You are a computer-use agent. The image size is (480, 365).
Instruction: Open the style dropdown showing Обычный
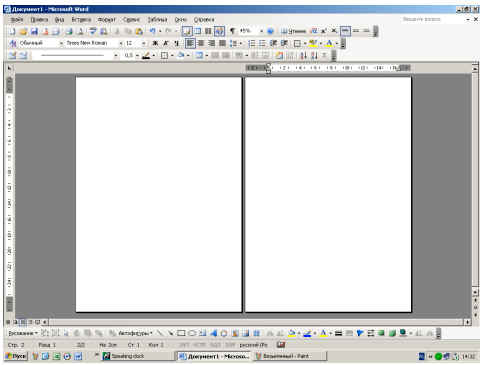61,43
